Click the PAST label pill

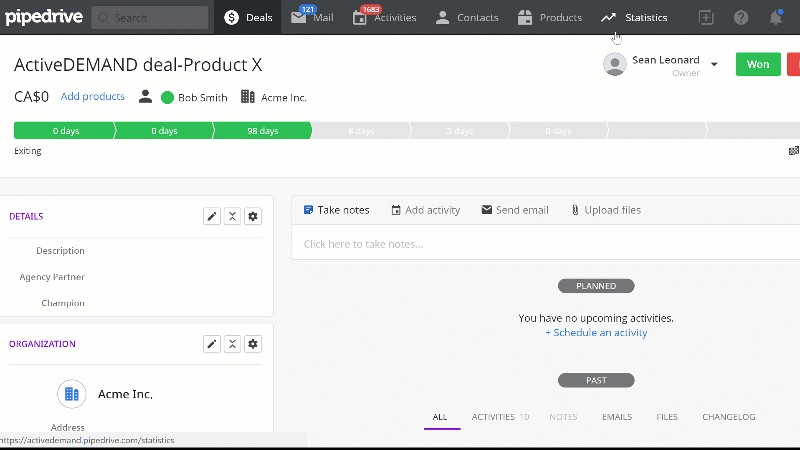pos(596,380)
